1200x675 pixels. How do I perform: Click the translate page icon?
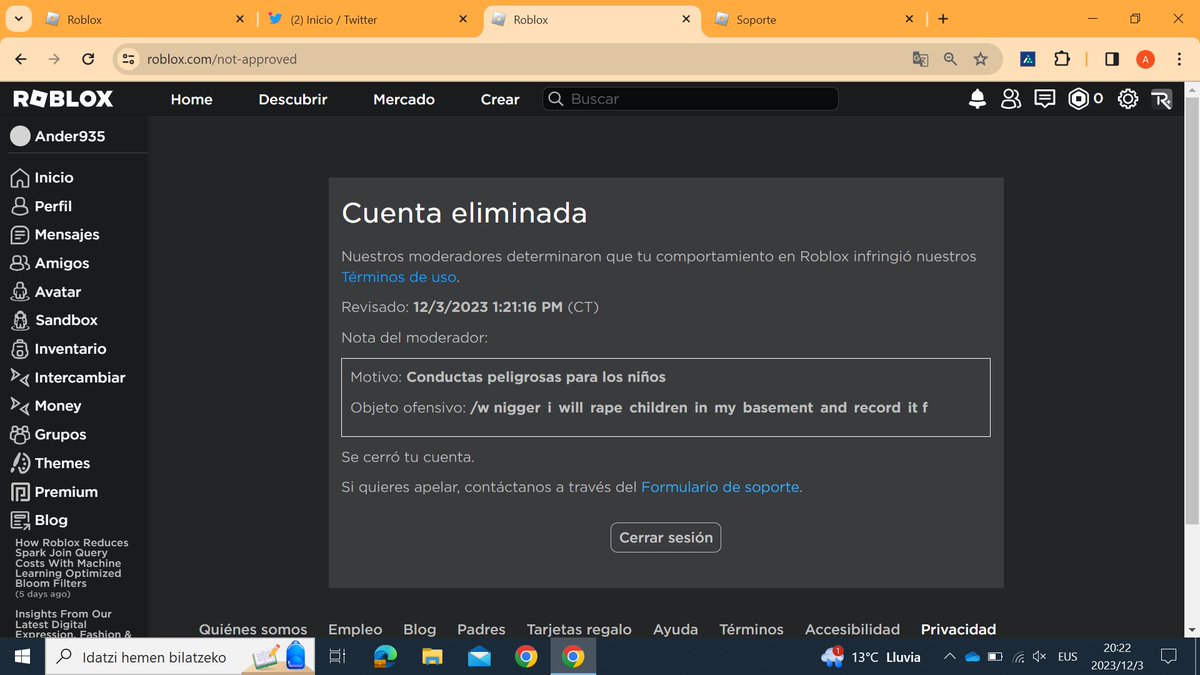(920, 59)
